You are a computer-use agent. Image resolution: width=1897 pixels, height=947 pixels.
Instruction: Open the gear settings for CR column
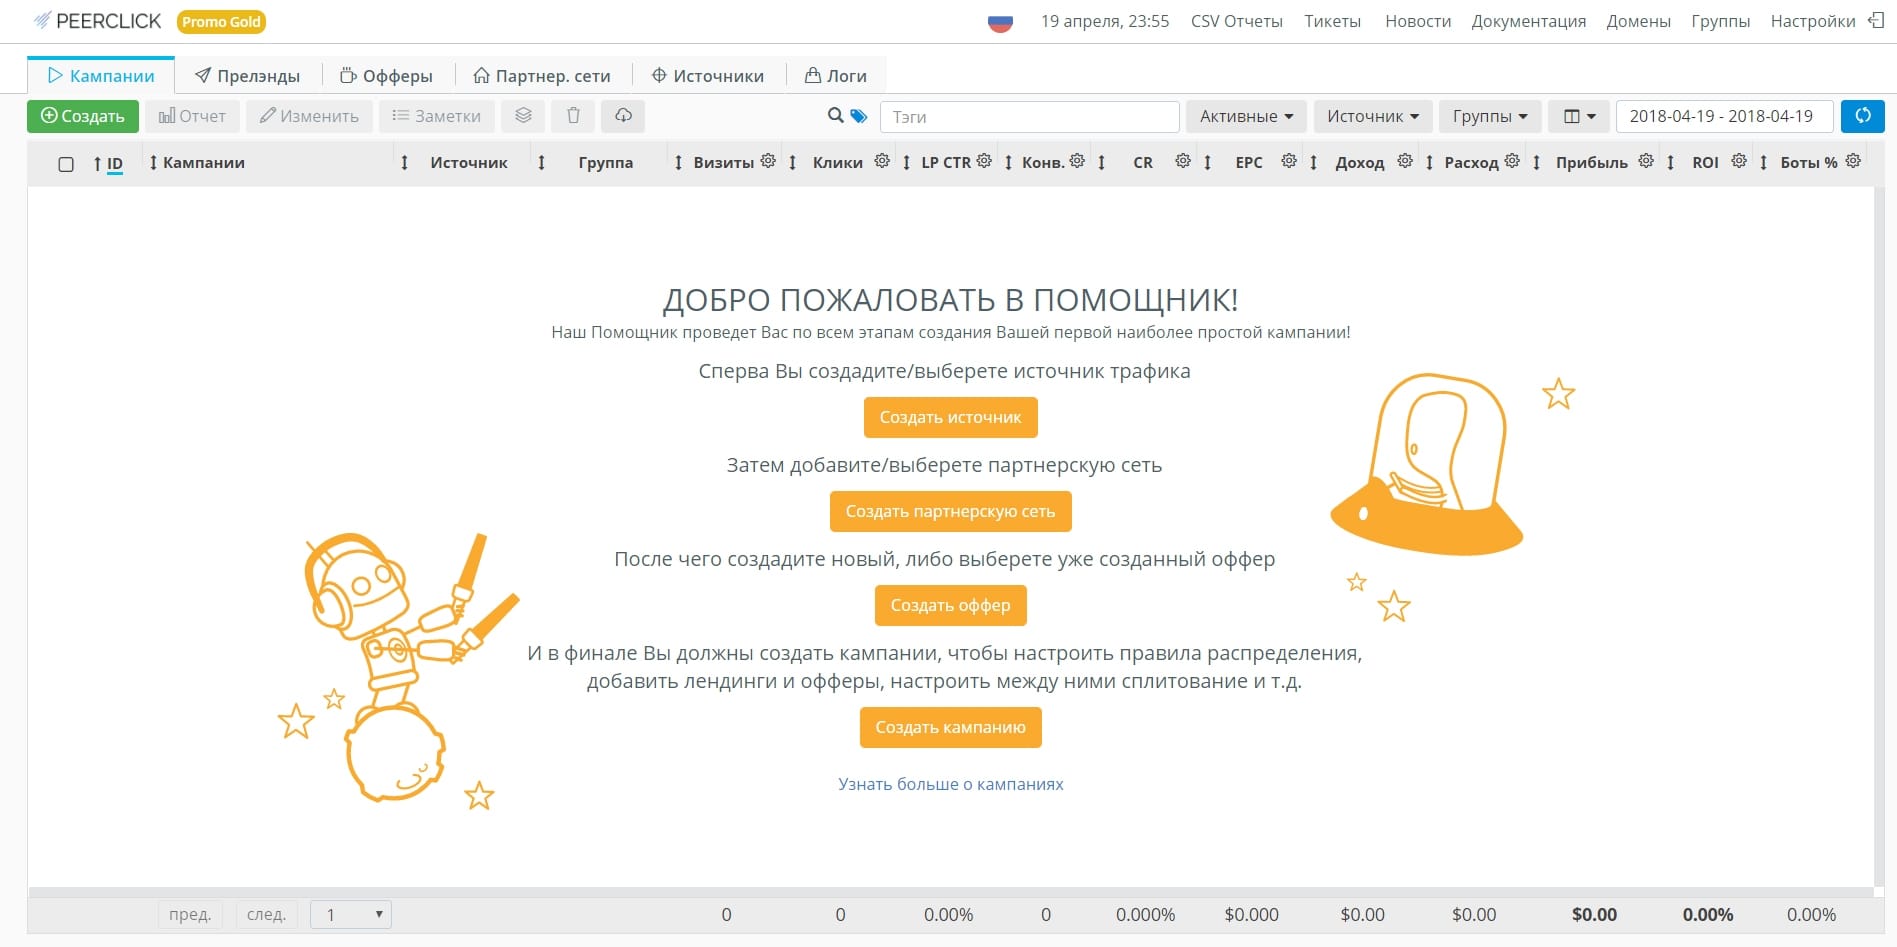point(1183,161)
